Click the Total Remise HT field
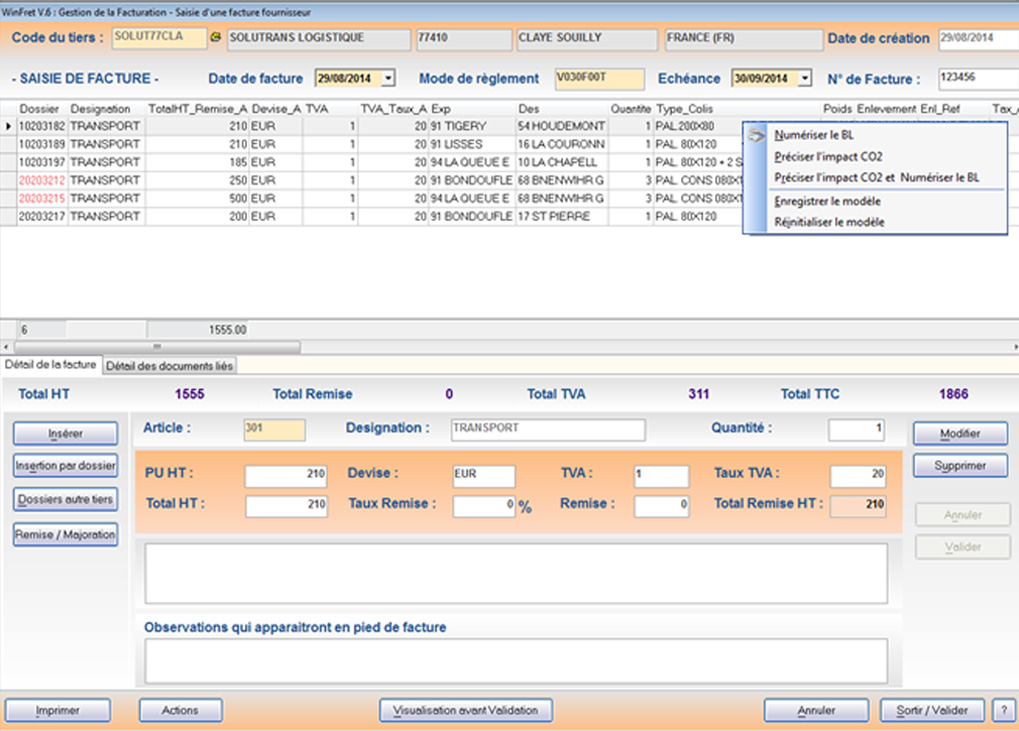Screen dimensions: 1019x731 (x=858, y=506)
